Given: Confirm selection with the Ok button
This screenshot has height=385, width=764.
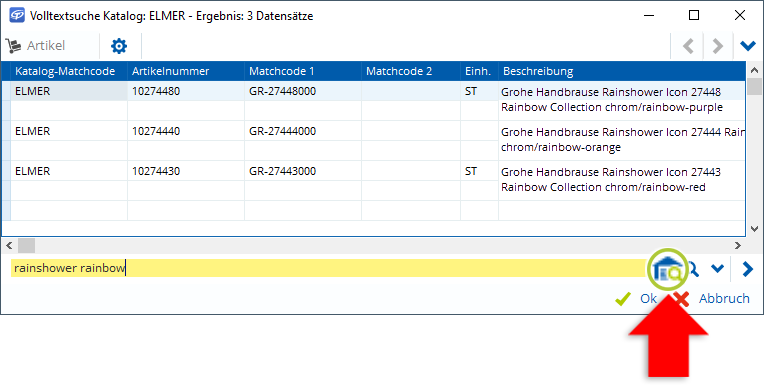Looking at the screenshot, I should pyautogui.click(x=636, y=298).
